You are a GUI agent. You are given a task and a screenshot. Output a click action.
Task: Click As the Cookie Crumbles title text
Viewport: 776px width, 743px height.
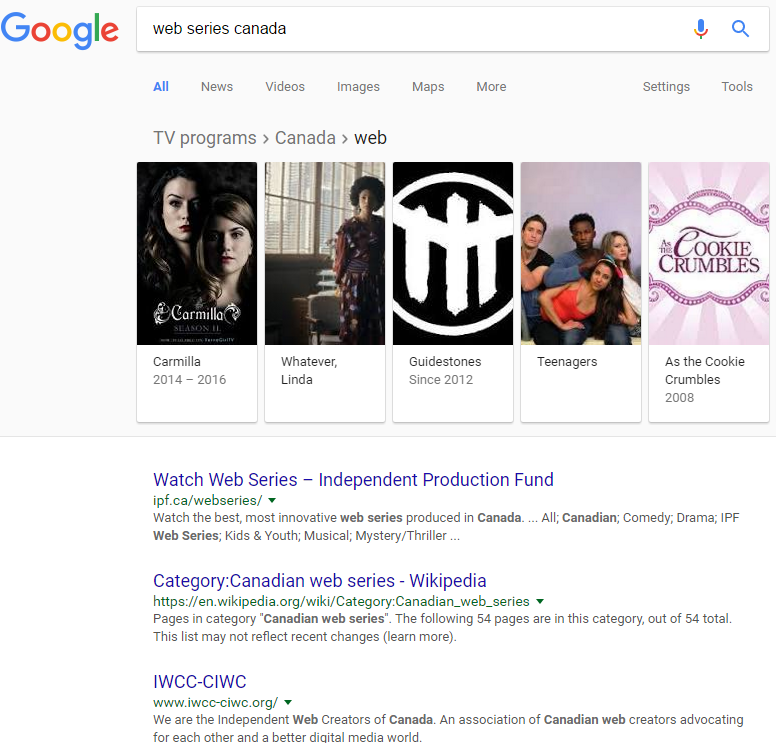tap(705, 371)
